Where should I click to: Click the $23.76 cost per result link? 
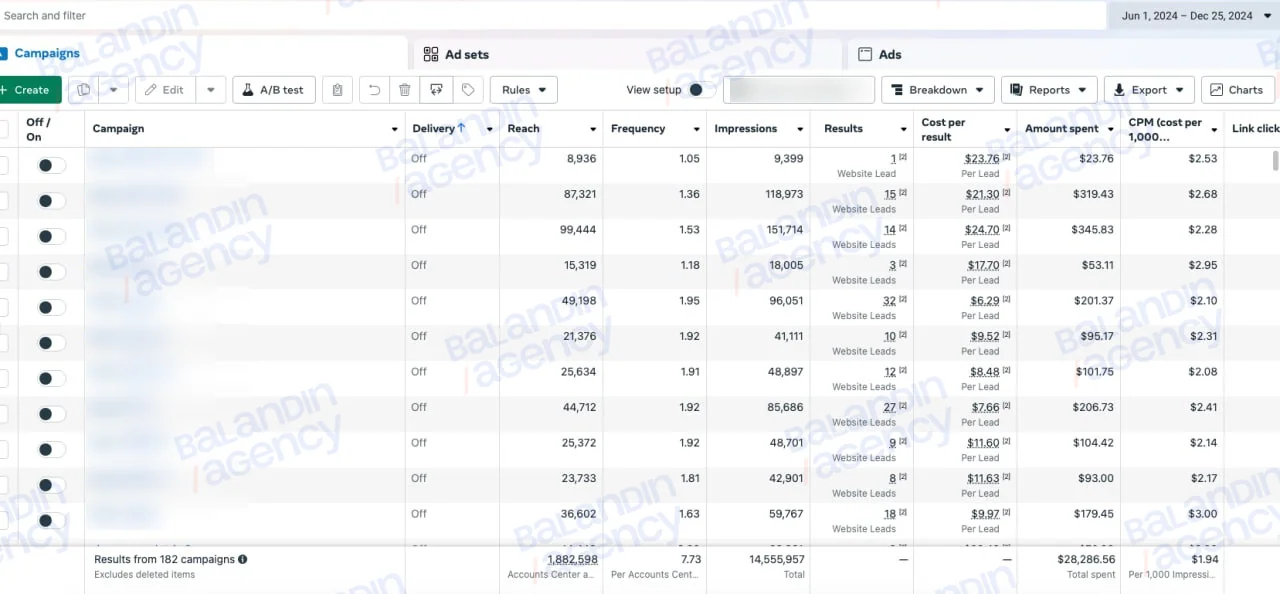[x=982, y=159]
